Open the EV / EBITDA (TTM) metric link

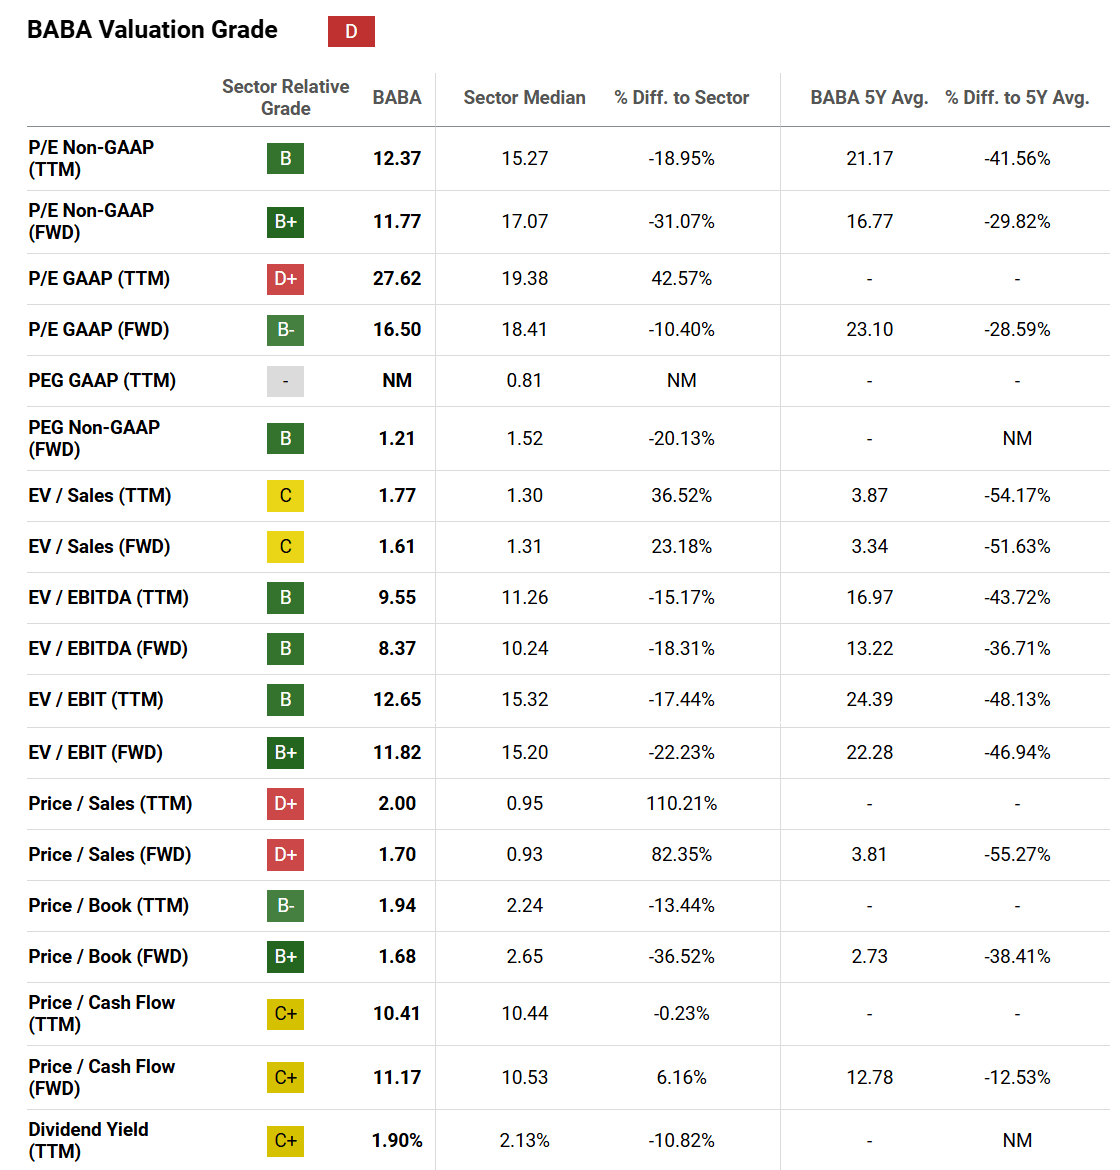click(108, 598)
